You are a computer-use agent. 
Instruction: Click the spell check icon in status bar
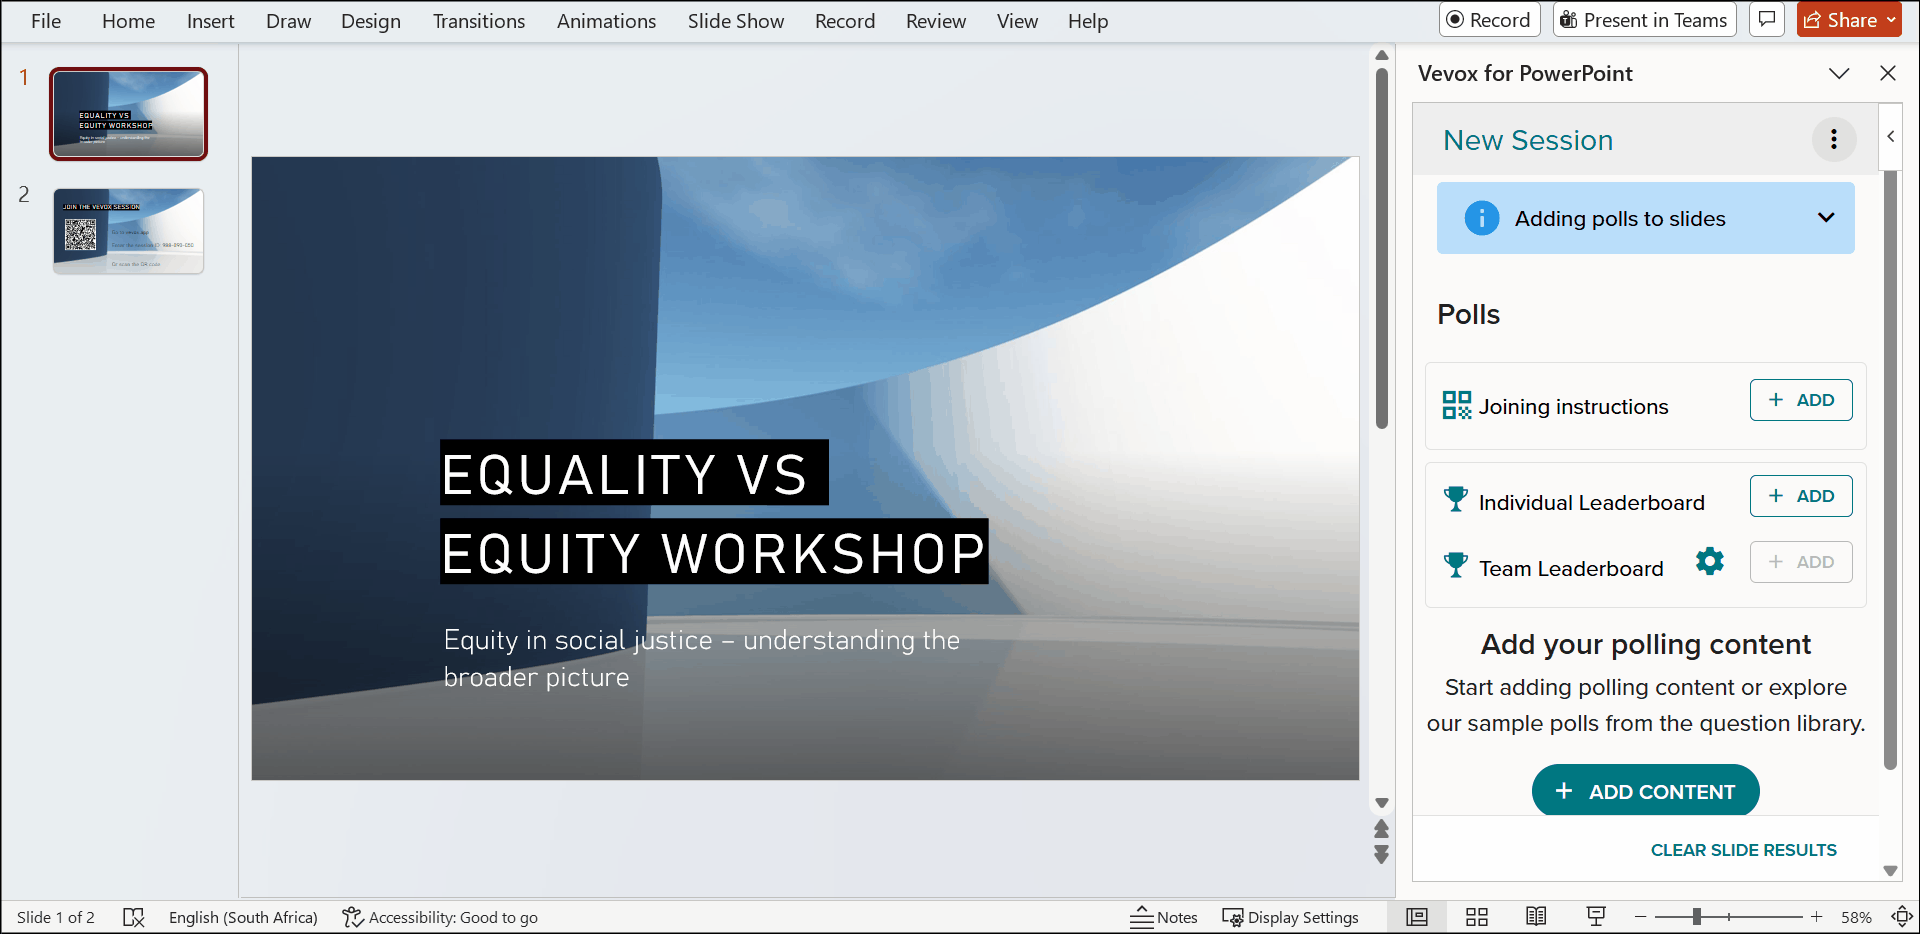click(133, 917)
